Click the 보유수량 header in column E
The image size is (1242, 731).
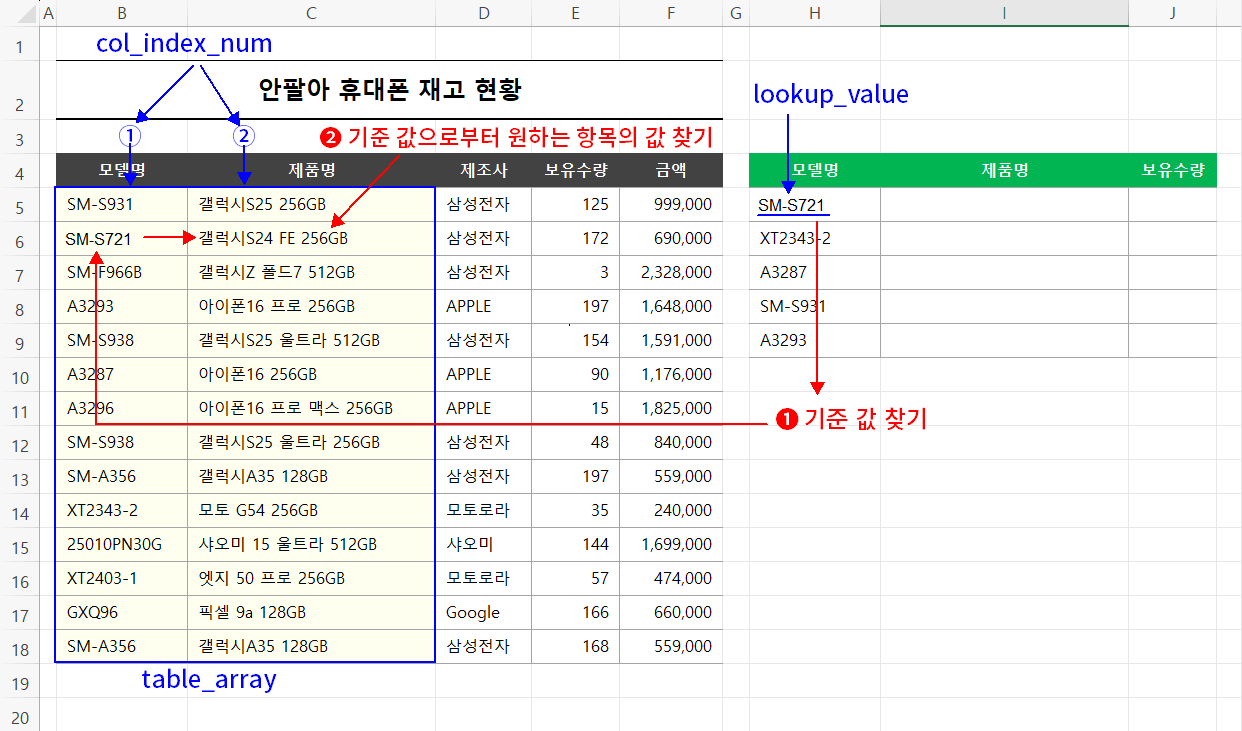pyautogui.click(x=576, y=171)
